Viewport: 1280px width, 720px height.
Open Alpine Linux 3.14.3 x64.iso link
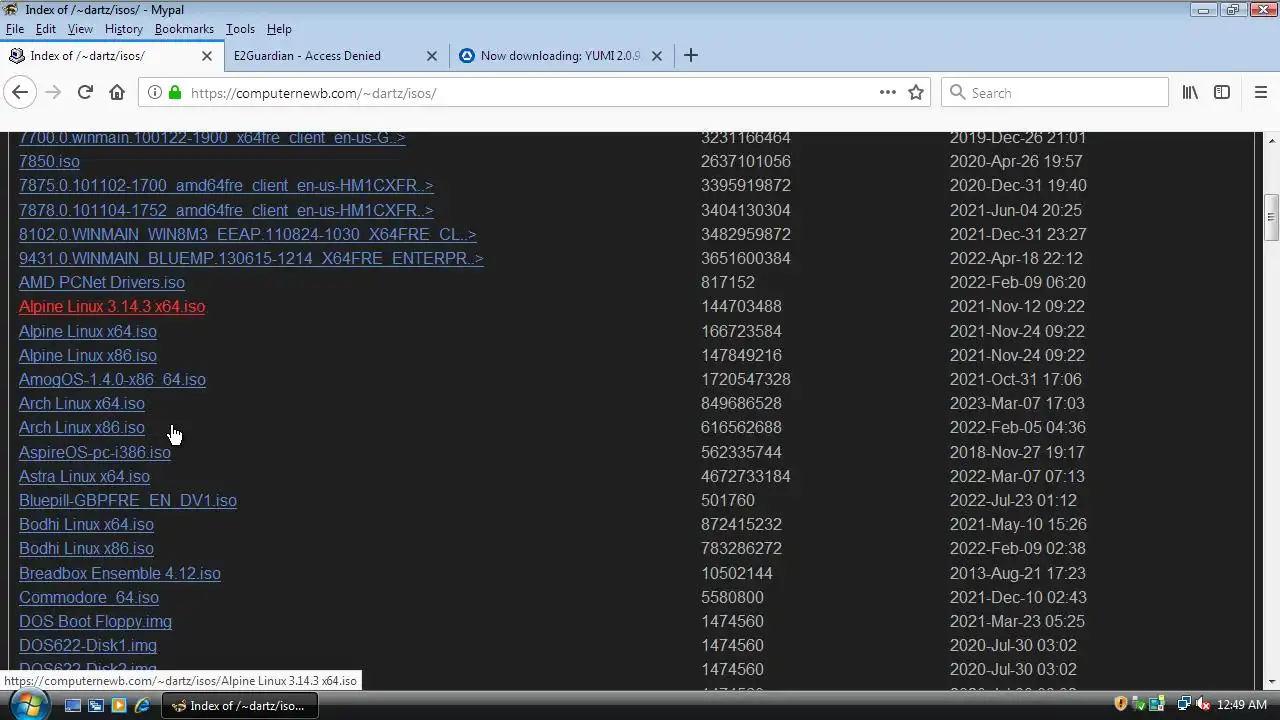click(x=112, y=307)
